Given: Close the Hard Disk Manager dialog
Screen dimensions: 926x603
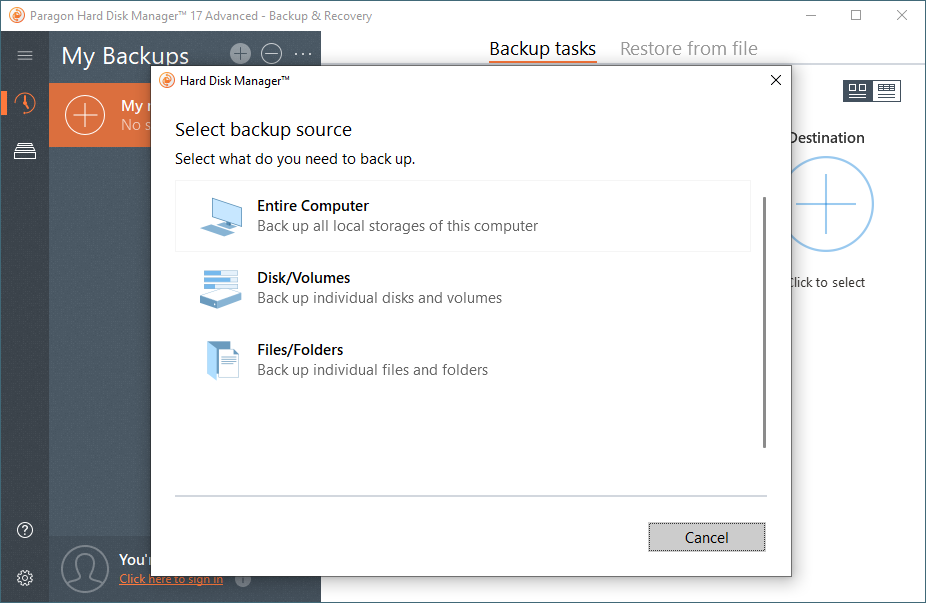Looking at the screenshot, I should pyautogui.click(x=776, y=80).
